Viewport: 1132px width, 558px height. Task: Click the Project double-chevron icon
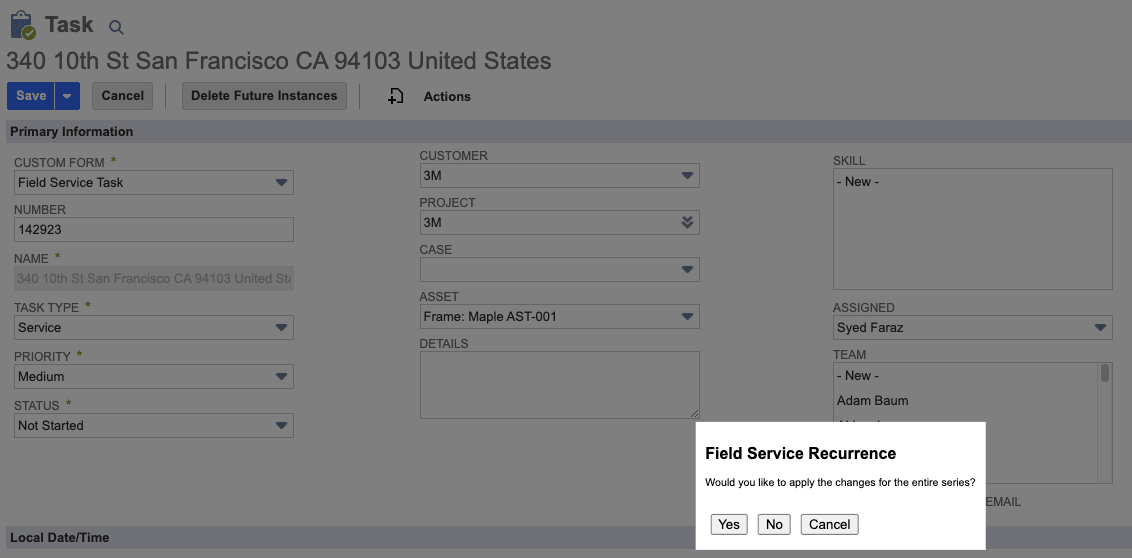point(687,223)
